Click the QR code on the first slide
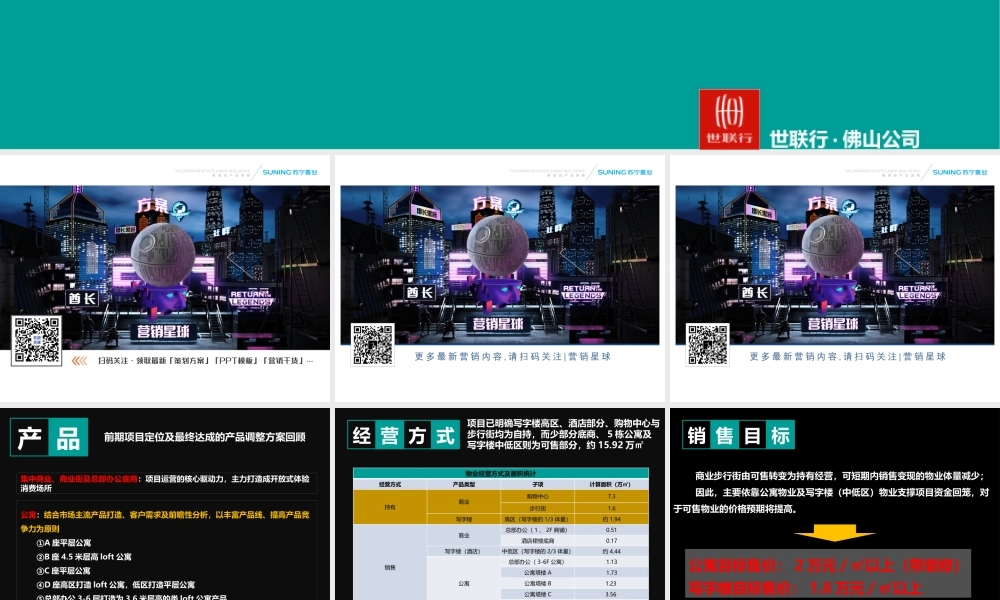The height and width of the screenshot is (600, 1000). pos(37,341)
